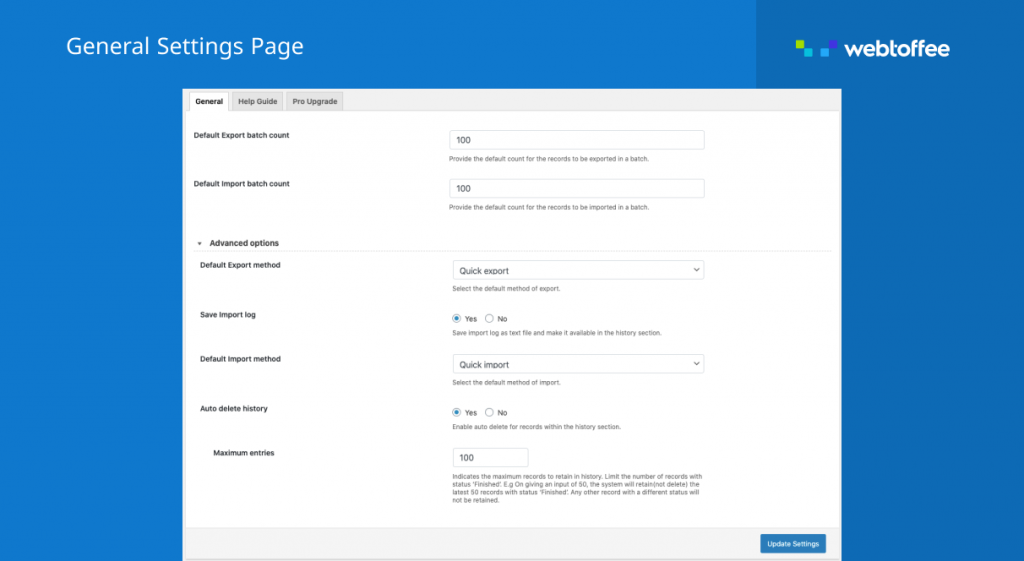
Task: Click the Maximum entries input field
Action: [490, 457]
